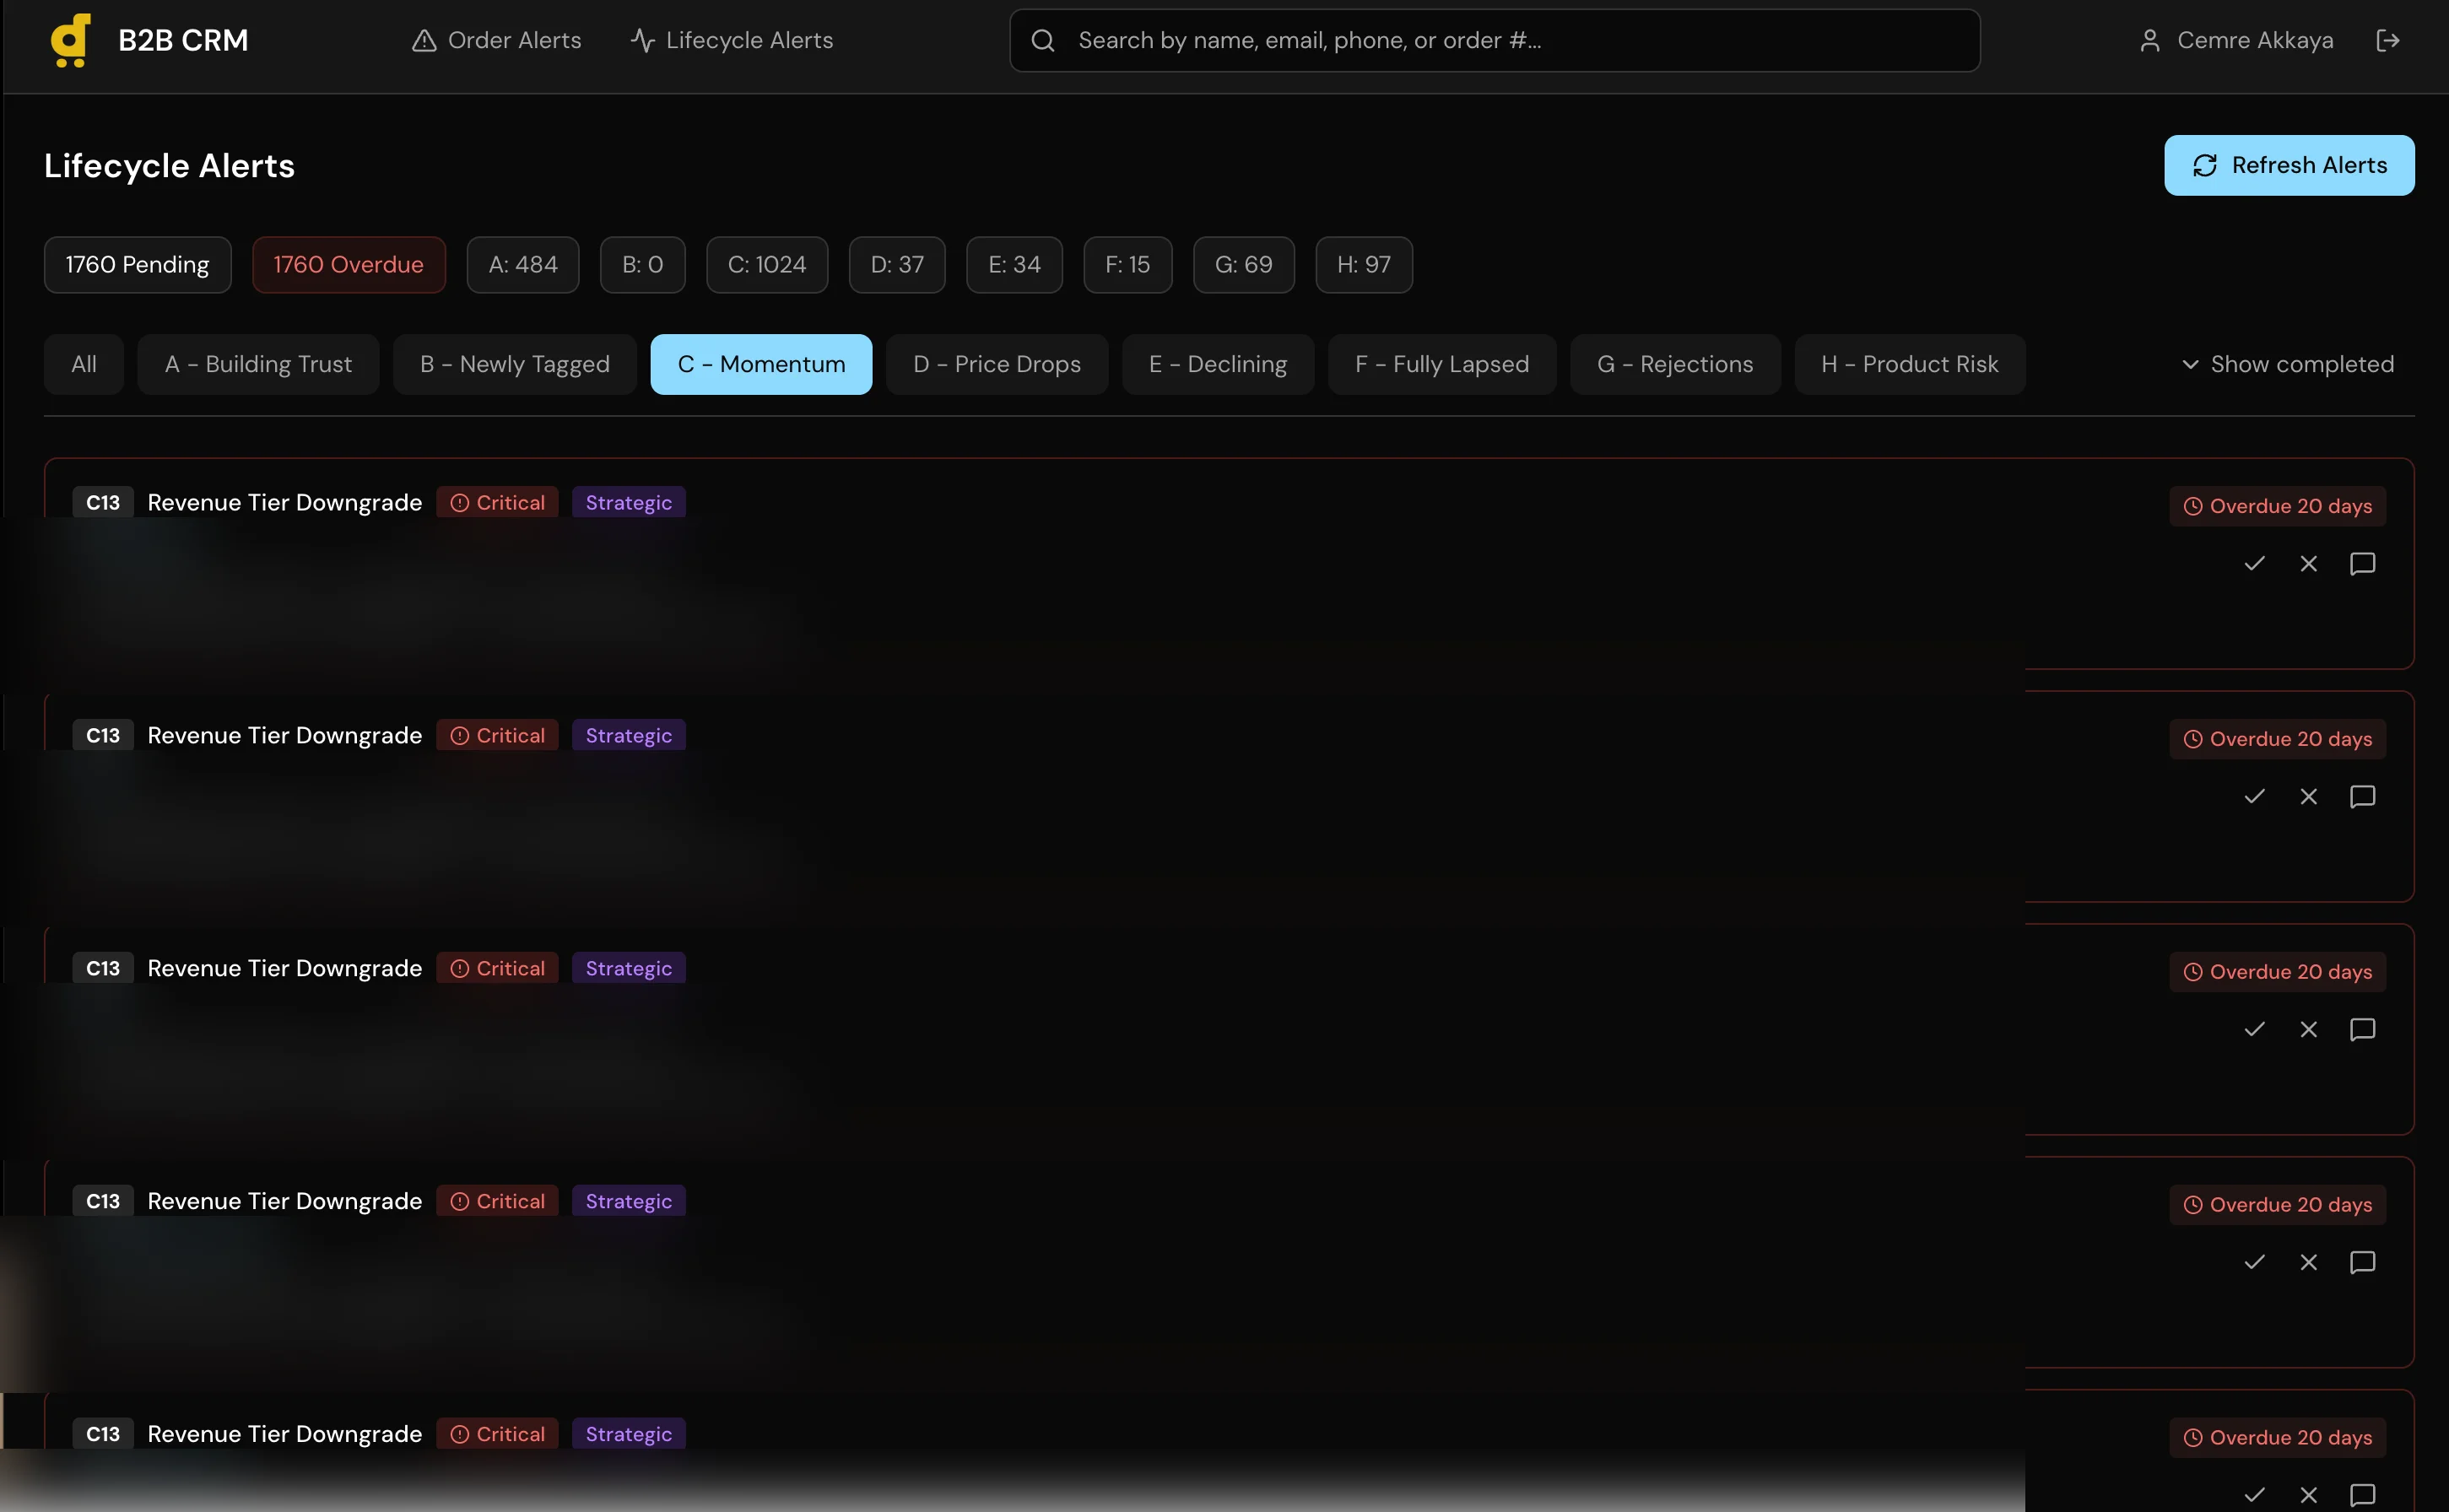The image size is (2449, 1512).
Task: Collapse the Show completed chevron
Action: tap(2190, 364)
